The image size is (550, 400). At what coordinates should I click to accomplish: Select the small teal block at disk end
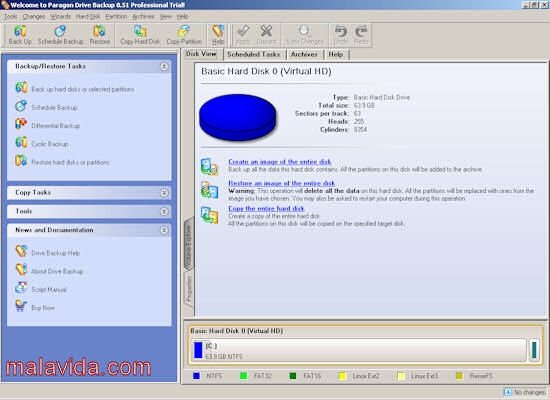click(534, 350)
